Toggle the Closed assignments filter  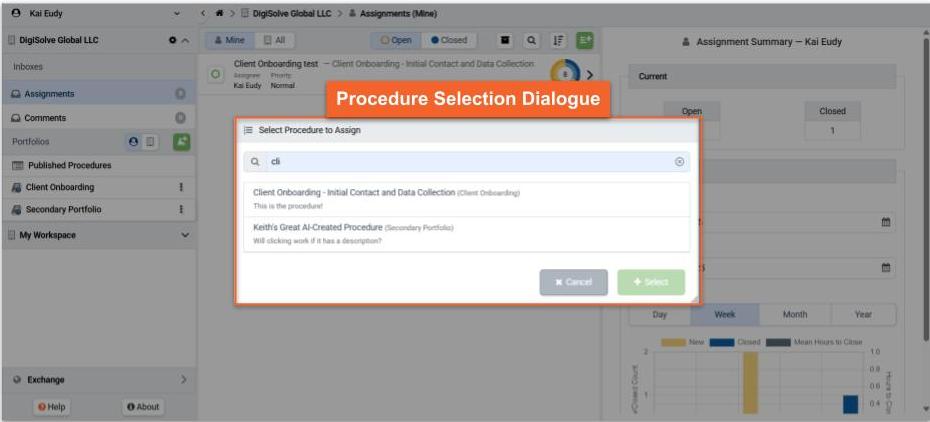(449, 40)
